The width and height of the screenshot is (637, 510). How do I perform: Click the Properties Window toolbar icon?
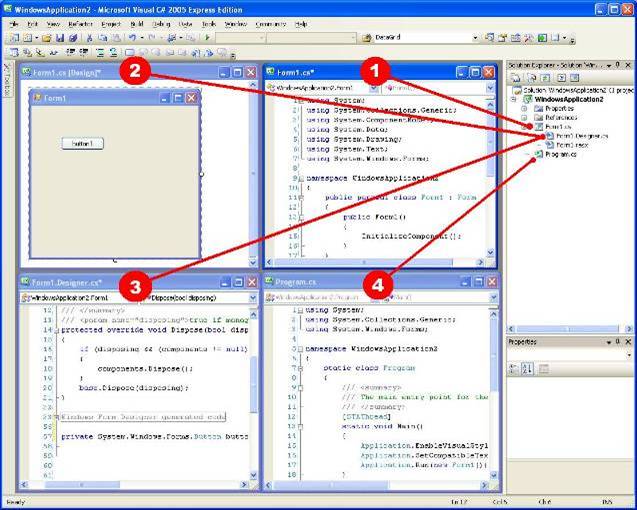point(503,38)
